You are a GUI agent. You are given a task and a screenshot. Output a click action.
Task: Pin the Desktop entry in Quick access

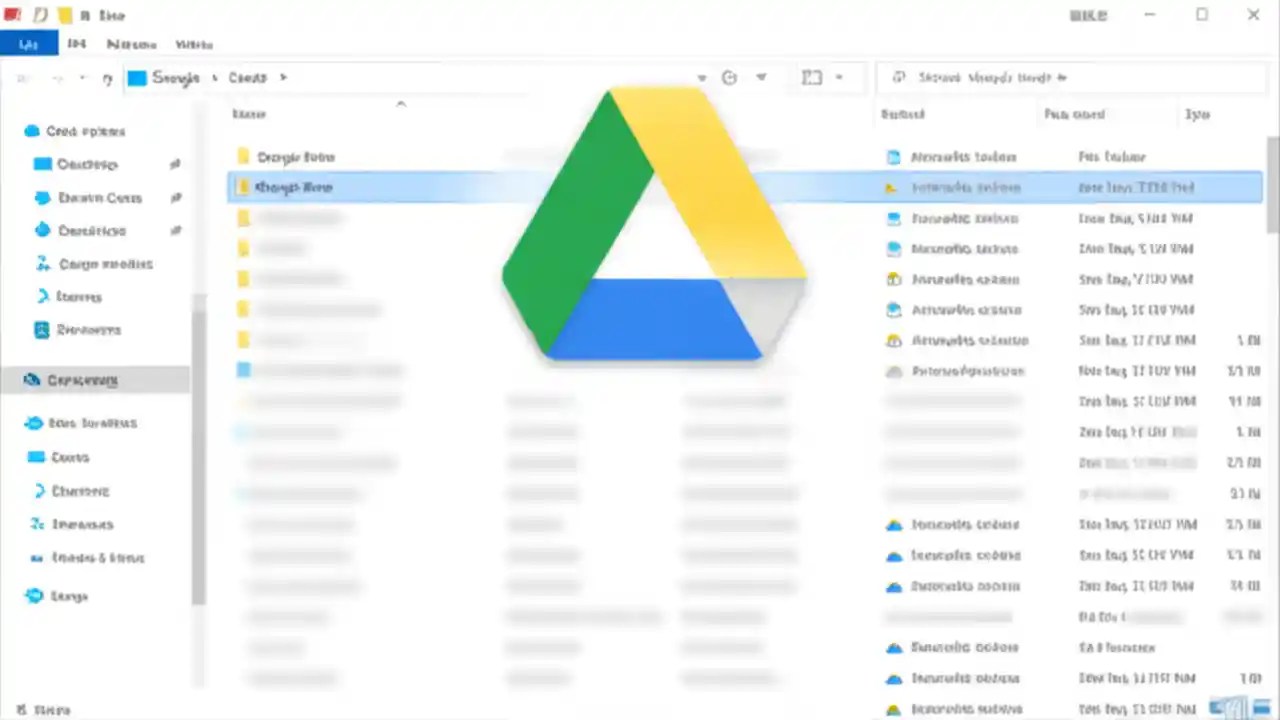pos(176,164)
